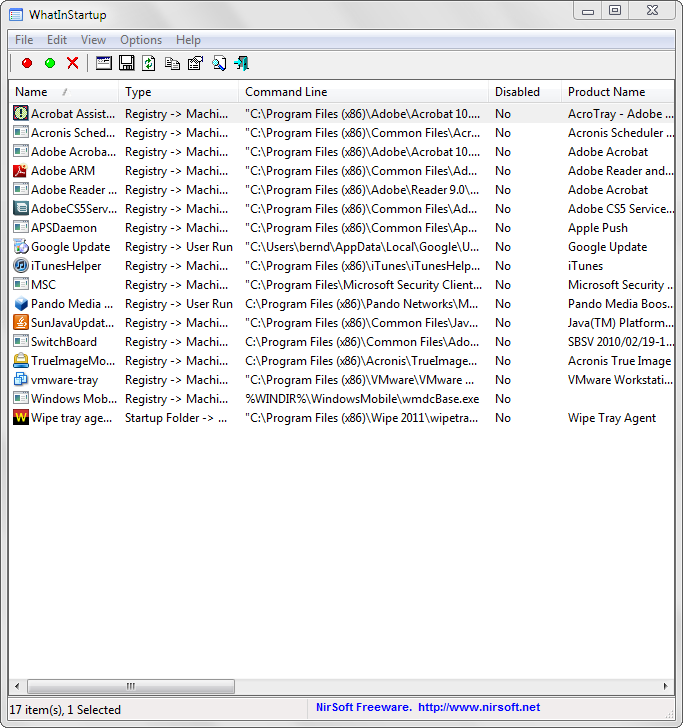Click the Refresh toolbar icon
The width and height of the screenshot is (683, 728).
(149, 63)
